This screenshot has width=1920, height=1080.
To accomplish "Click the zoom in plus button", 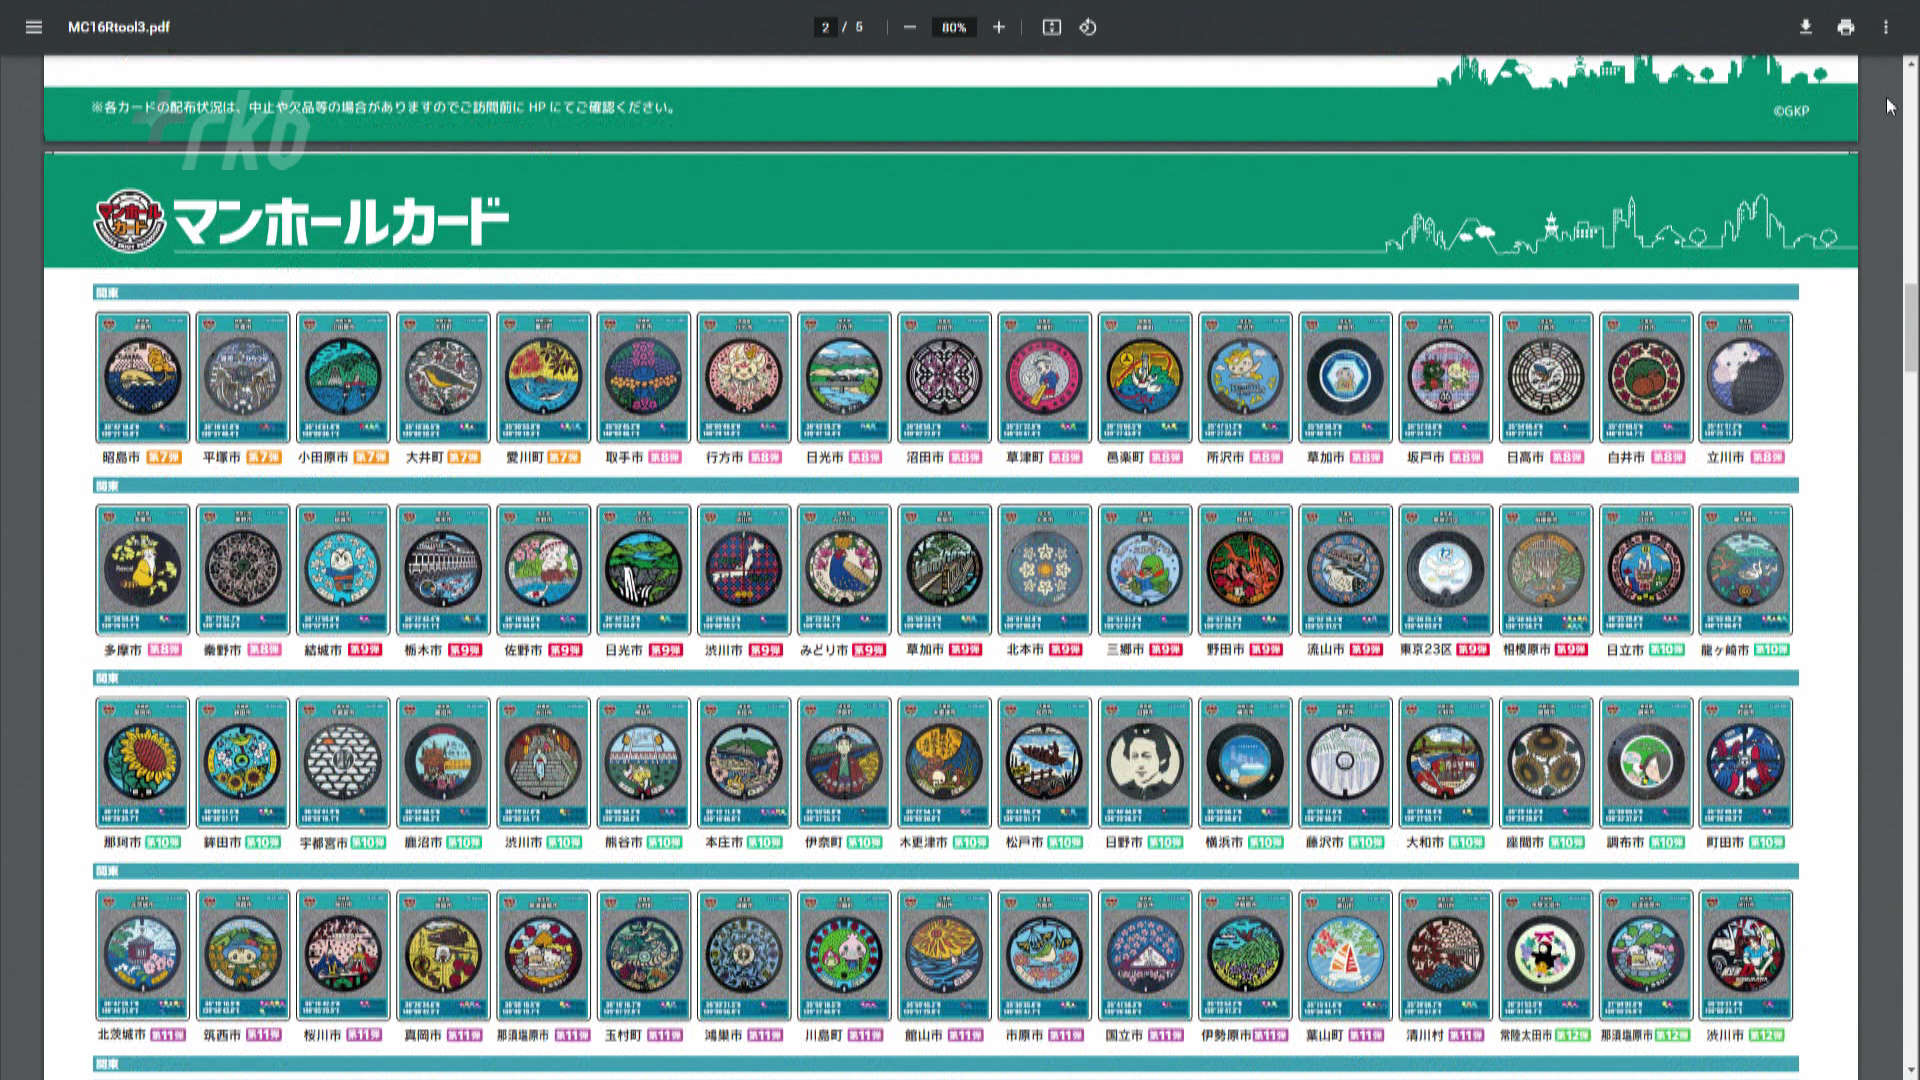I will (x=998, y=27).
